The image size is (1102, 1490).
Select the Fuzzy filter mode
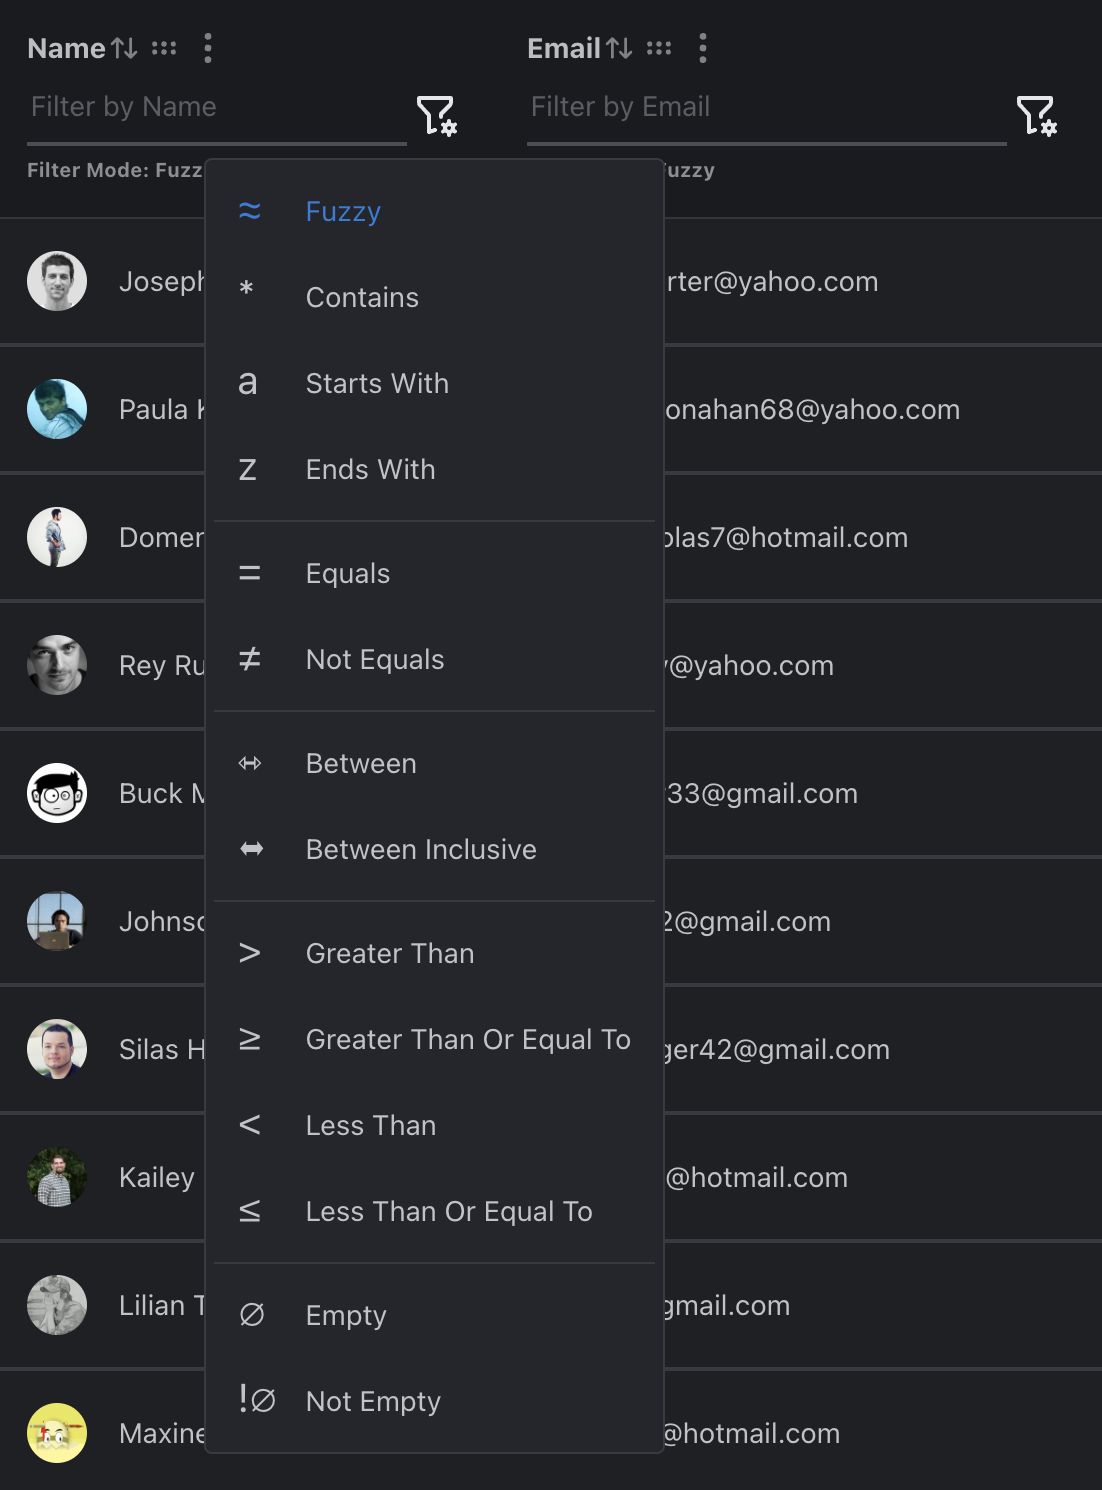pyautogui.click(x=343, y=212)
